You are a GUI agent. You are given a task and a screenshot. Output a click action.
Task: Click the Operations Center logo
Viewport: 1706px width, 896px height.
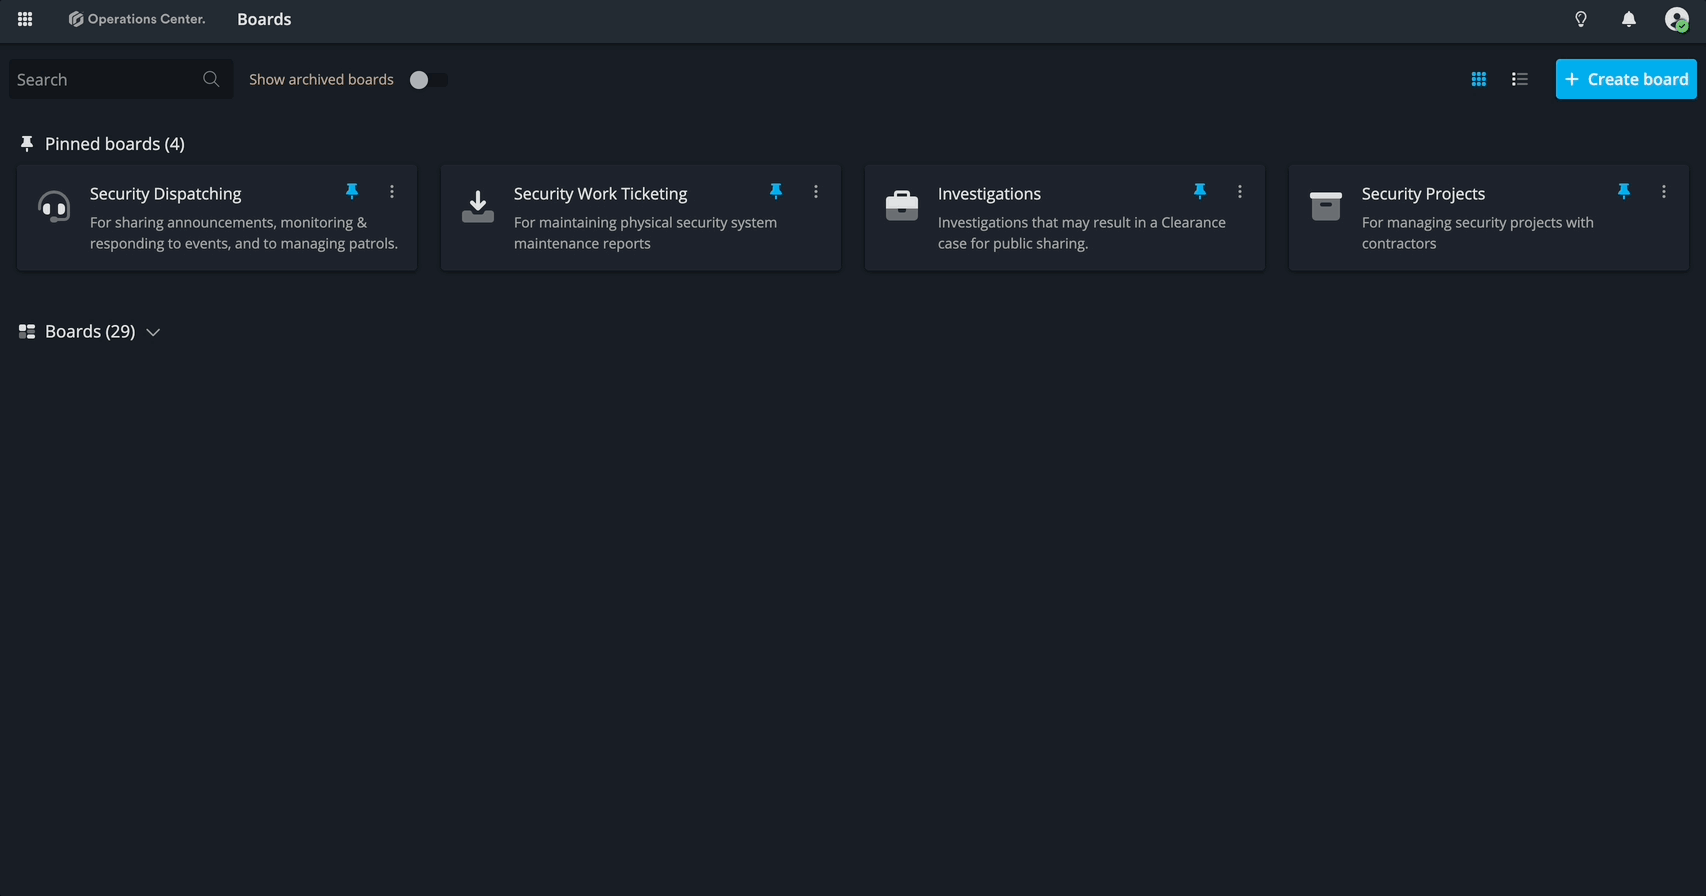[x=137, y=19]
